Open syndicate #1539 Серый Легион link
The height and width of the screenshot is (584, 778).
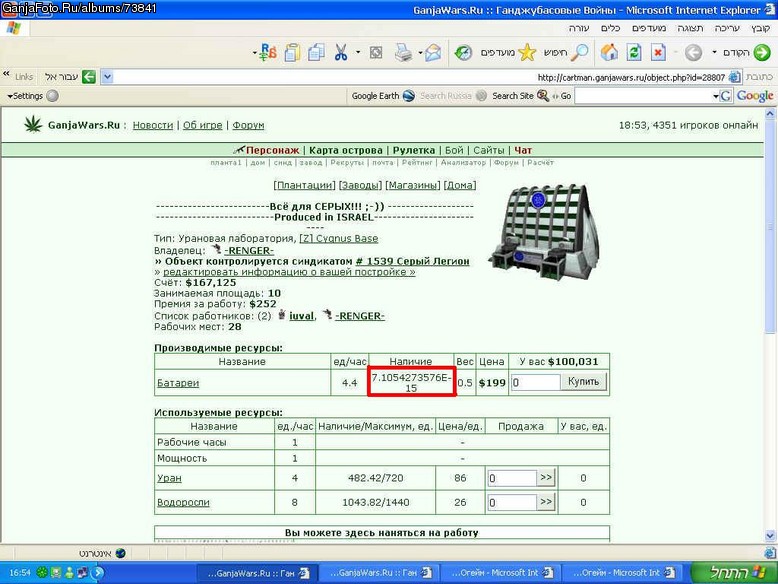[x=412, y=261]
